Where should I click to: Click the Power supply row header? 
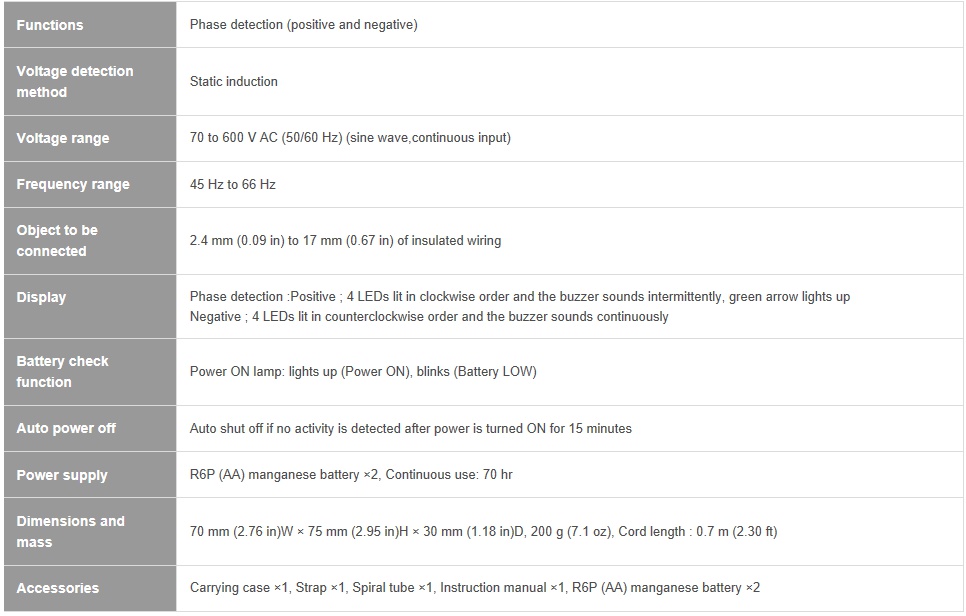click(x=90, y=474)
